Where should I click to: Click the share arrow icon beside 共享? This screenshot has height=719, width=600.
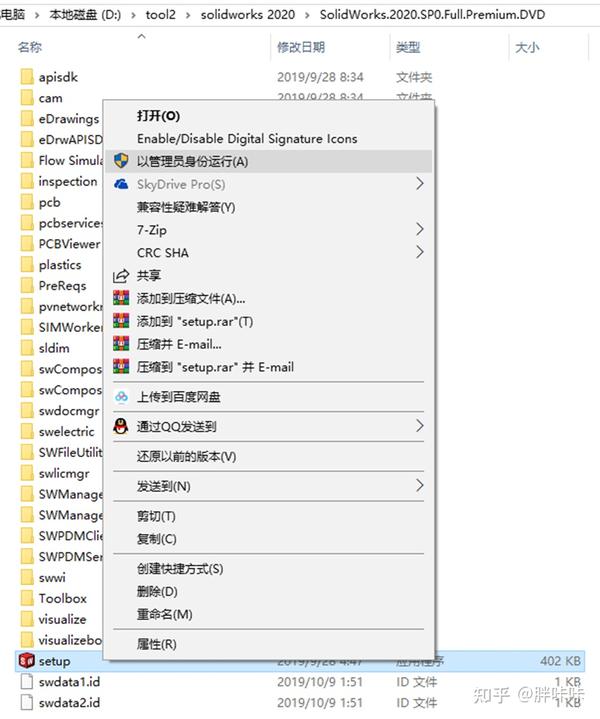click(x=121, y=276)
